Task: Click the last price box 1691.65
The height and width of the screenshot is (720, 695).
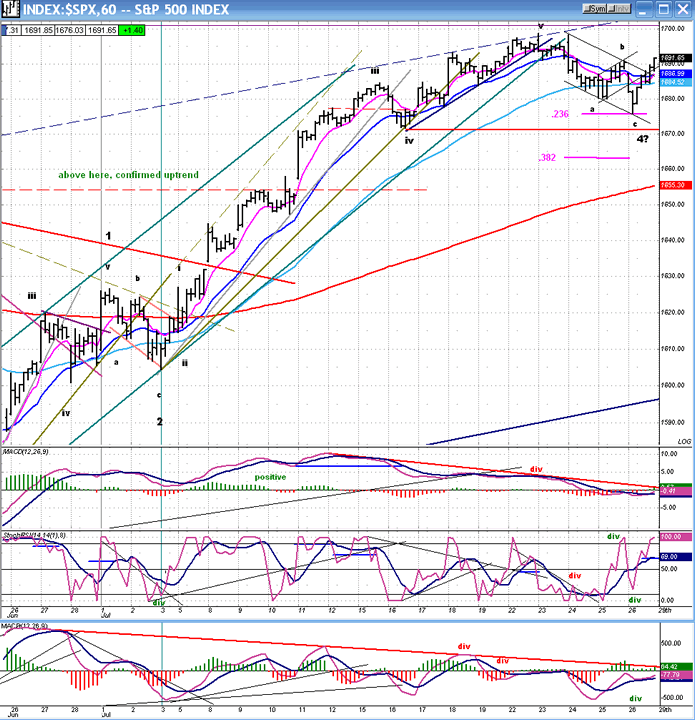Action: pyautogui.click(x=102, y=30)
